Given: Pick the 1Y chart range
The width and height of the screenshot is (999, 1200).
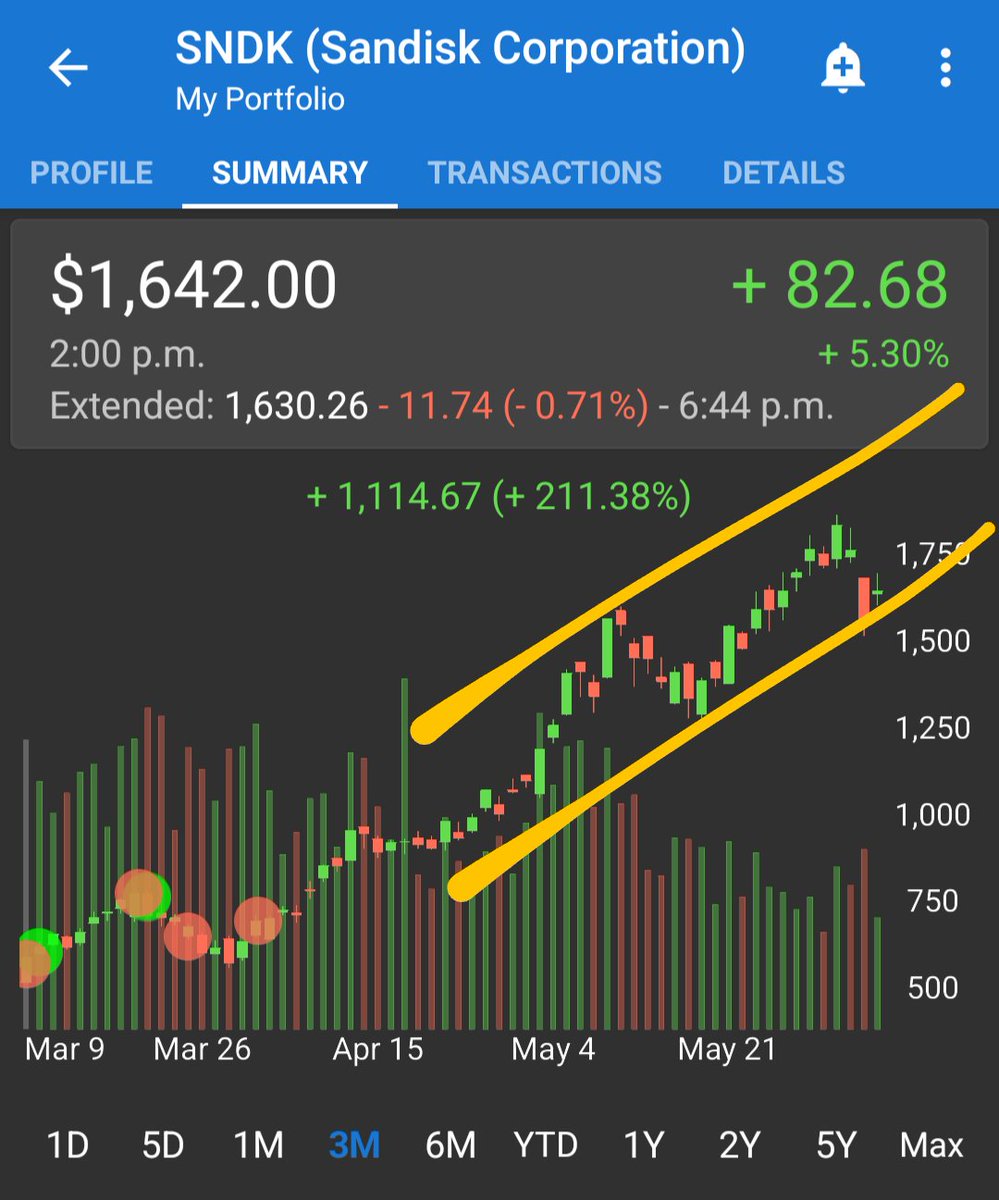Looking at the screenshot, I should (x=643, y=1145).
